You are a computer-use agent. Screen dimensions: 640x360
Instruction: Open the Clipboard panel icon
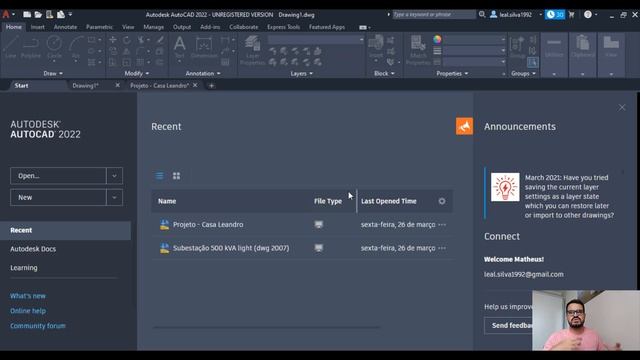coord(582,47)
